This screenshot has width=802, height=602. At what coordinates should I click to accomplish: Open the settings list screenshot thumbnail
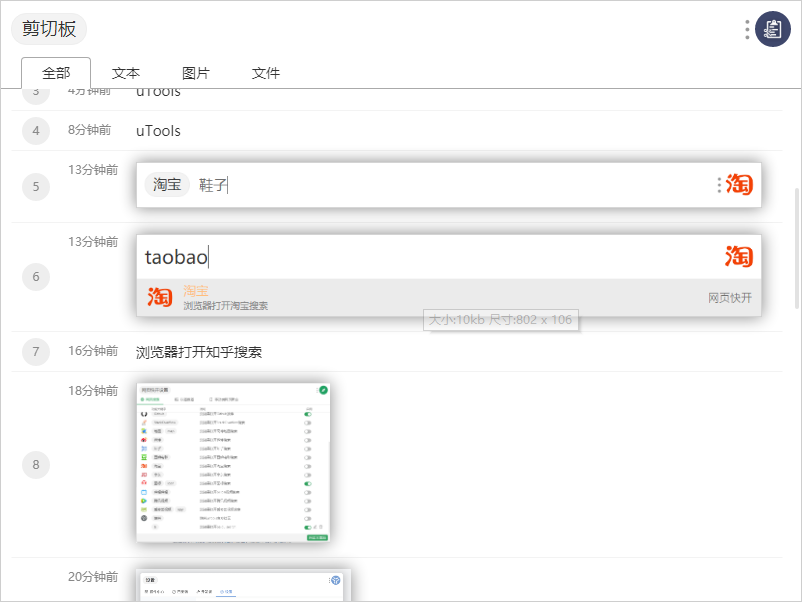pos(233,462)
